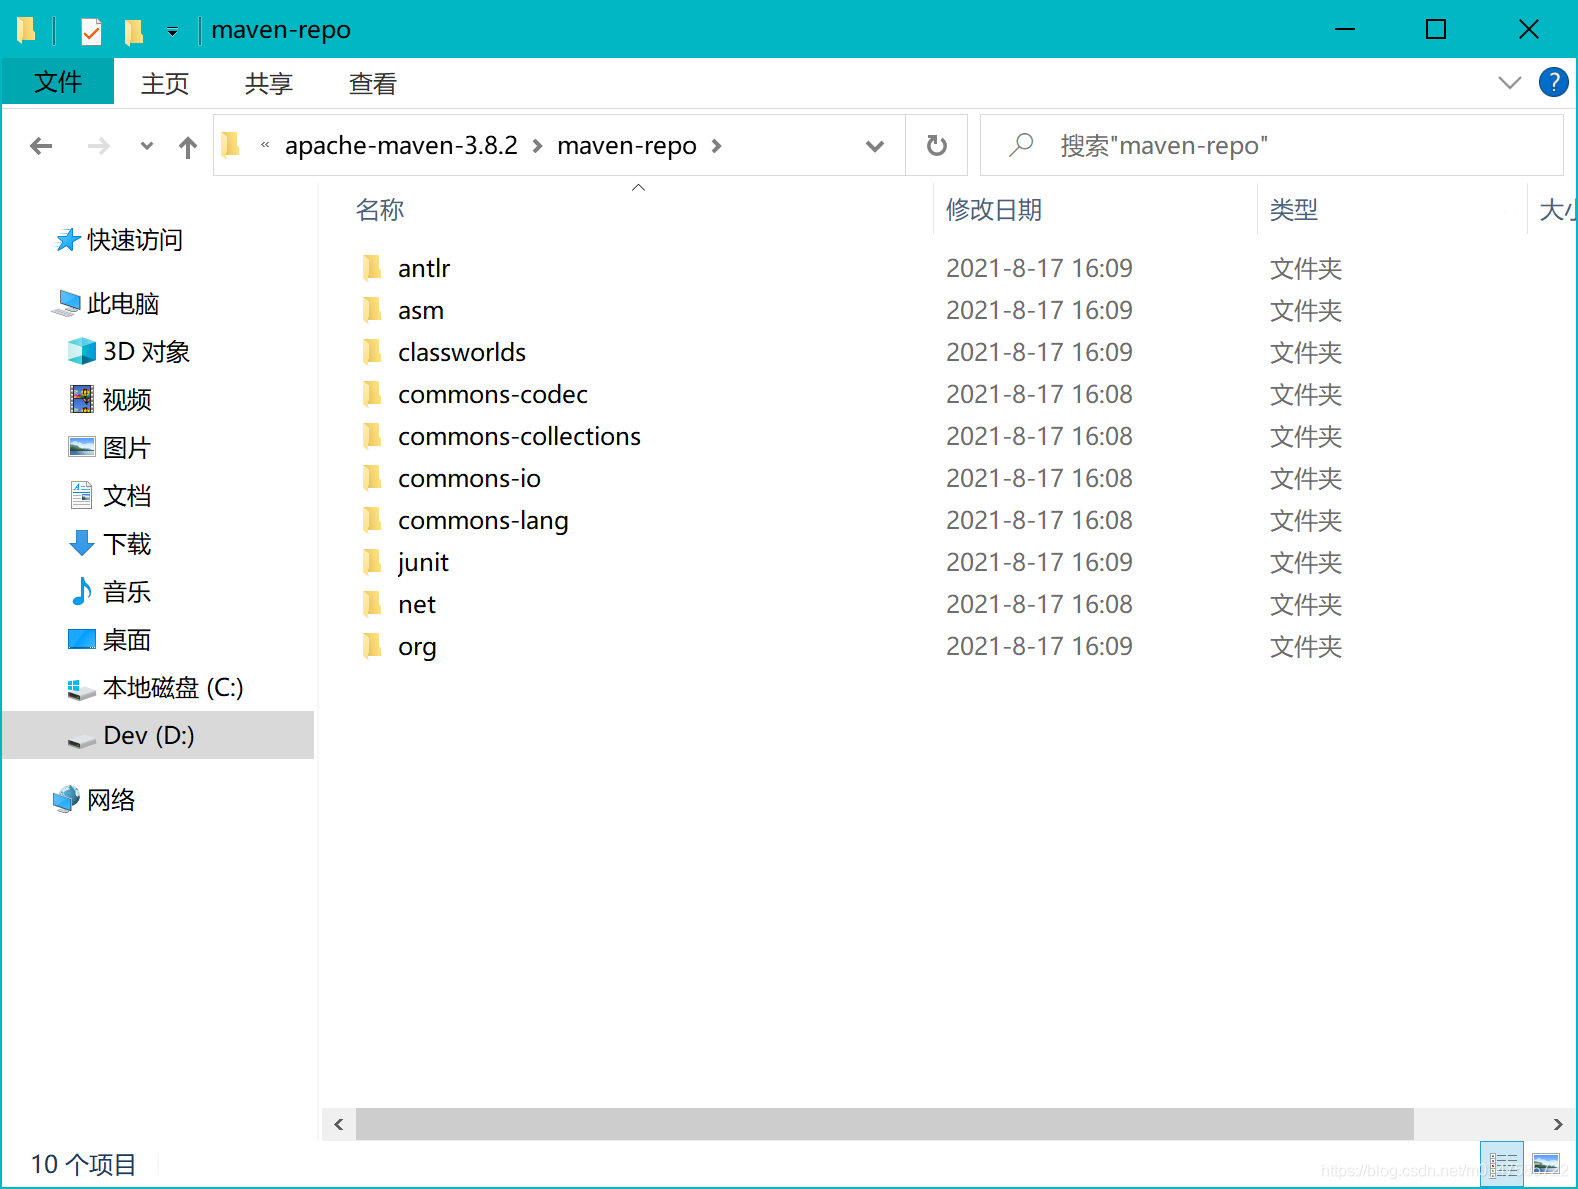1578x1189 pixels.
Task: Click the antlr folder icon
Action: (x=372, y=267)
